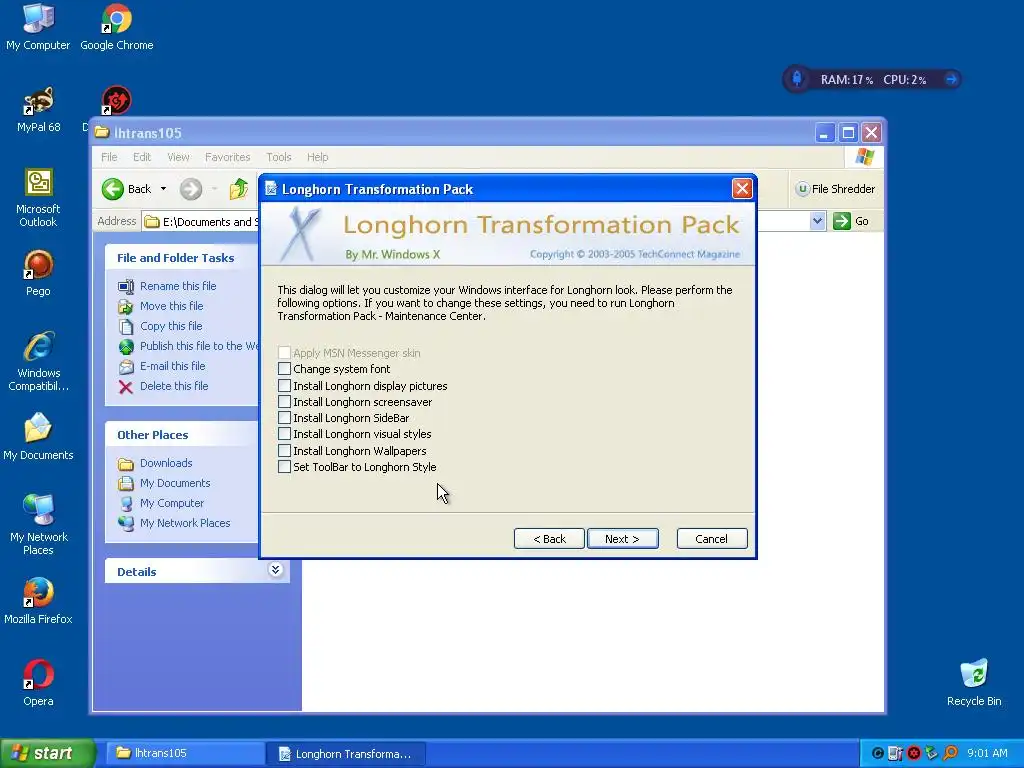The height and width of the screenshot is (768, 1024).
Task: Open My Network Places link in Other Places
Action: (185, 523)
